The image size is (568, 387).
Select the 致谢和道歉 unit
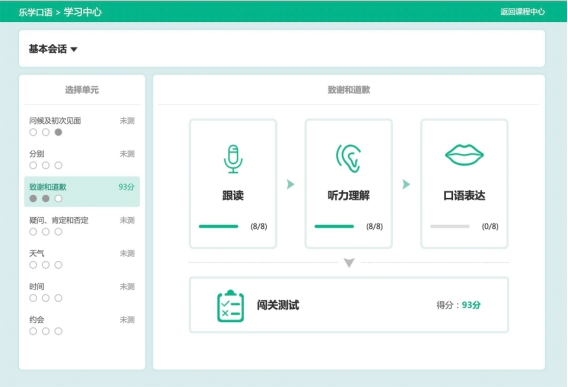click(x=82, y=192)
